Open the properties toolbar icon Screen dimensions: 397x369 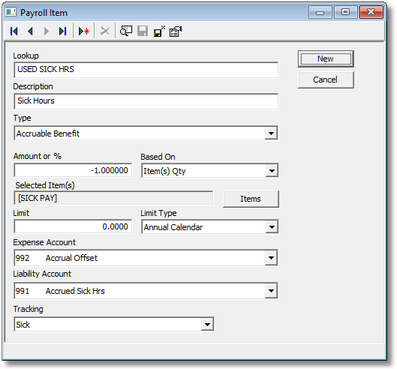pos(176,31)
